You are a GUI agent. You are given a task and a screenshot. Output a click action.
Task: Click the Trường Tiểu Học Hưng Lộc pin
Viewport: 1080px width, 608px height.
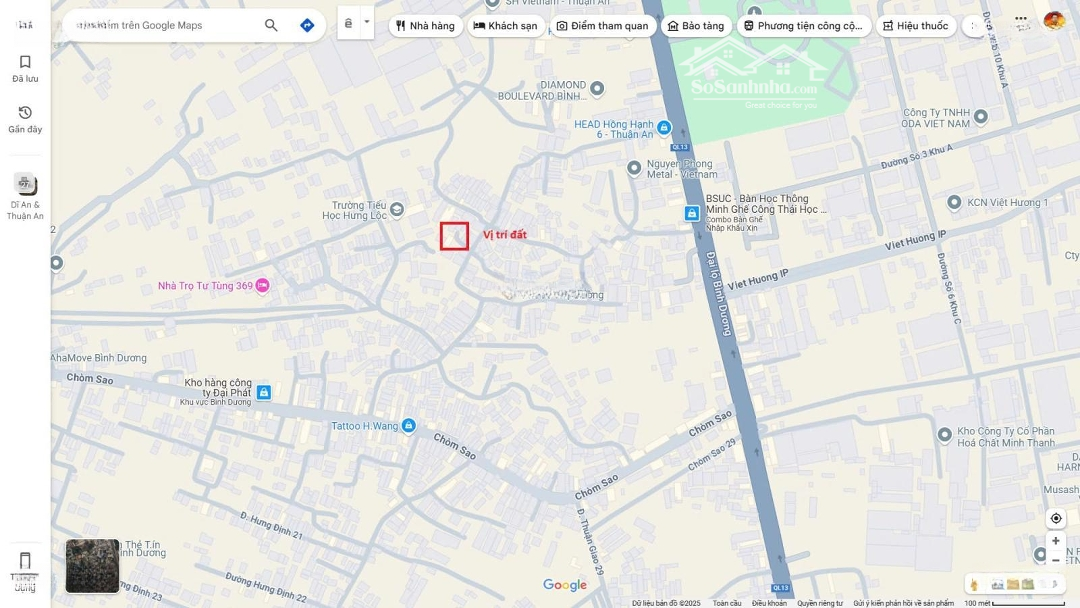pyautogui.click(x=397, y=209)
